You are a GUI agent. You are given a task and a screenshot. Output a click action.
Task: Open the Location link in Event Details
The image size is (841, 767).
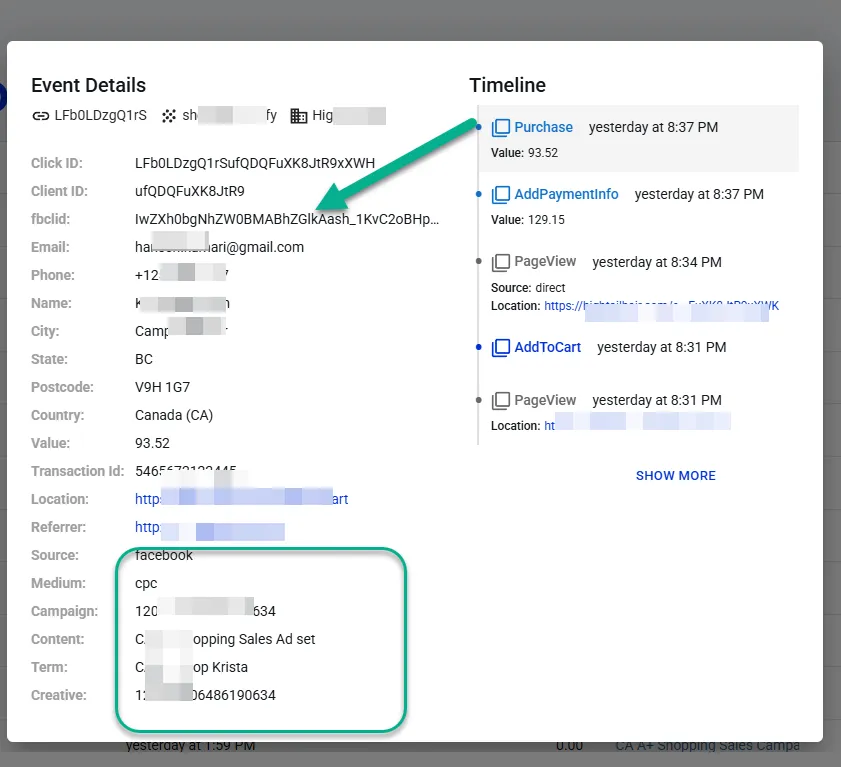click(x=241, y=499)
